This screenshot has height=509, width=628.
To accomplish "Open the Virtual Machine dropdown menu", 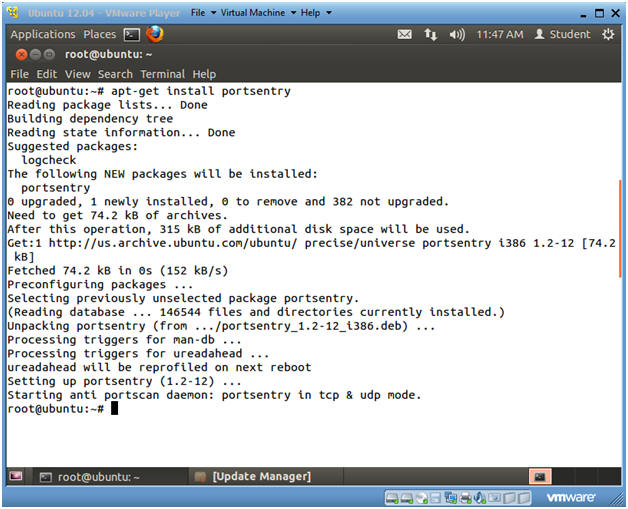I will click(x=258, y=13).
